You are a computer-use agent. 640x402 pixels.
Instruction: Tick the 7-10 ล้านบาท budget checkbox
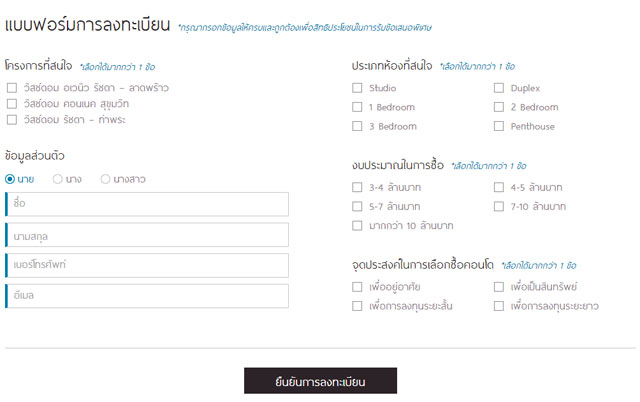[499, 206]
